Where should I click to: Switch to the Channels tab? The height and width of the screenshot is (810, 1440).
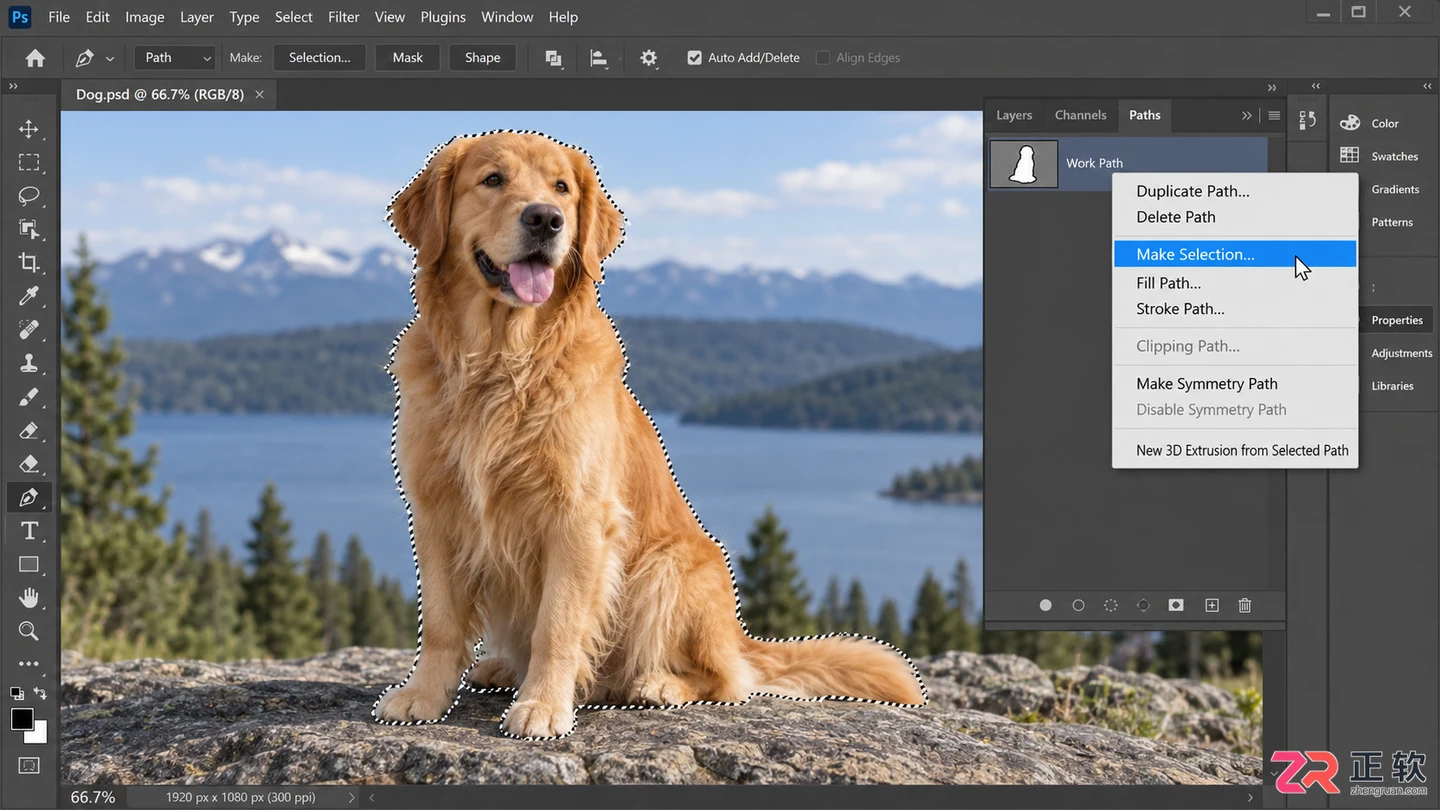coord(1080,115)
